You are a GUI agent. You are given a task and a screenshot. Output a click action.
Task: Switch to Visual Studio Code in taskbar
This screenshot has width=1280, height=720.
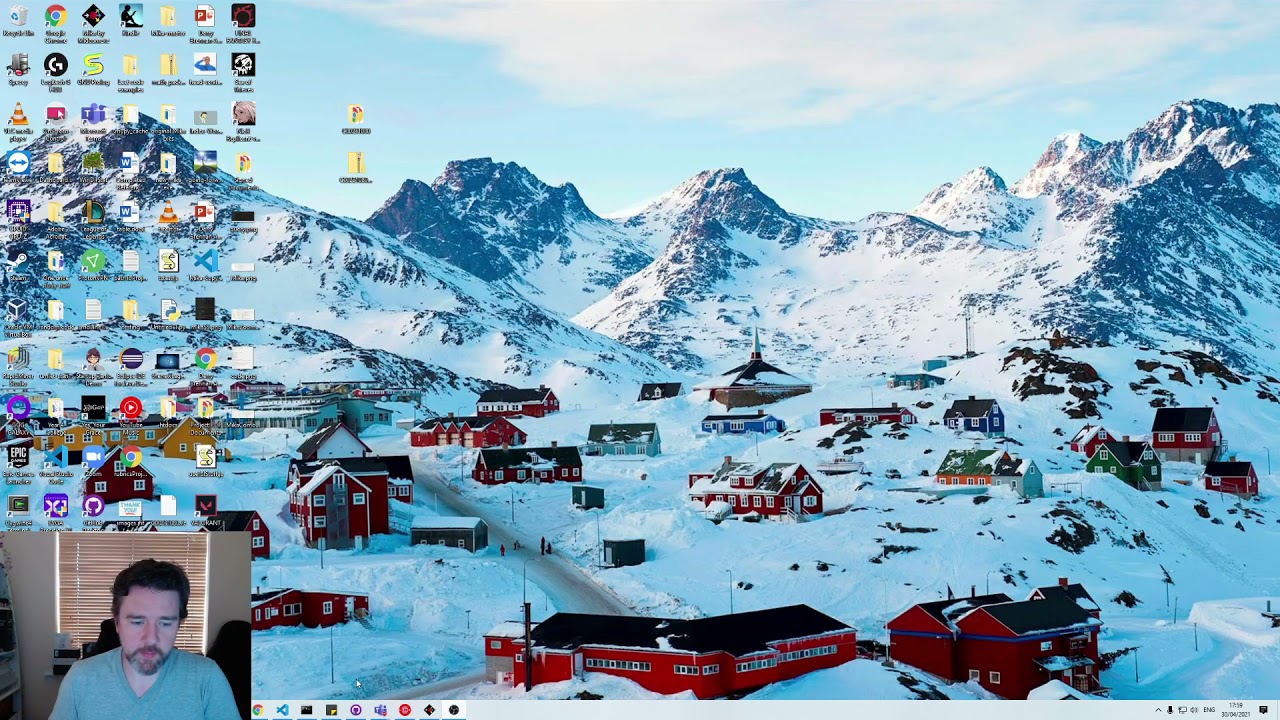282,710
